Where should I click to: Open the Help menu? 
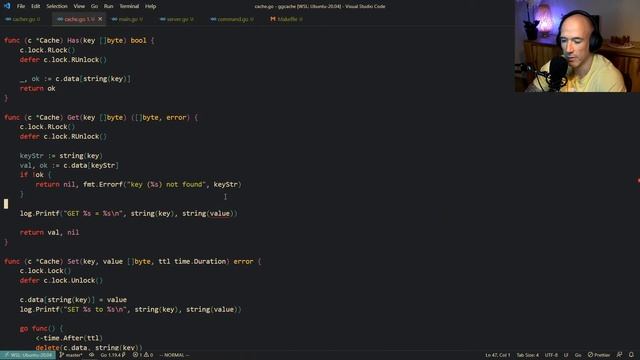151,6
